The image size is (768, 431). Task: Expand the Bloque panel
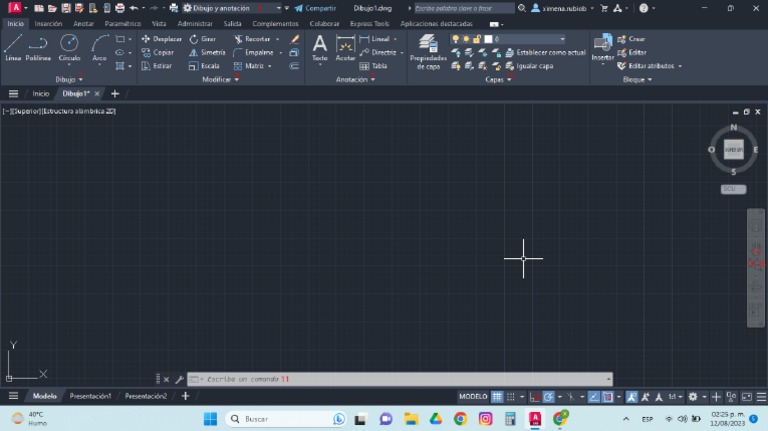coord(637,79)
